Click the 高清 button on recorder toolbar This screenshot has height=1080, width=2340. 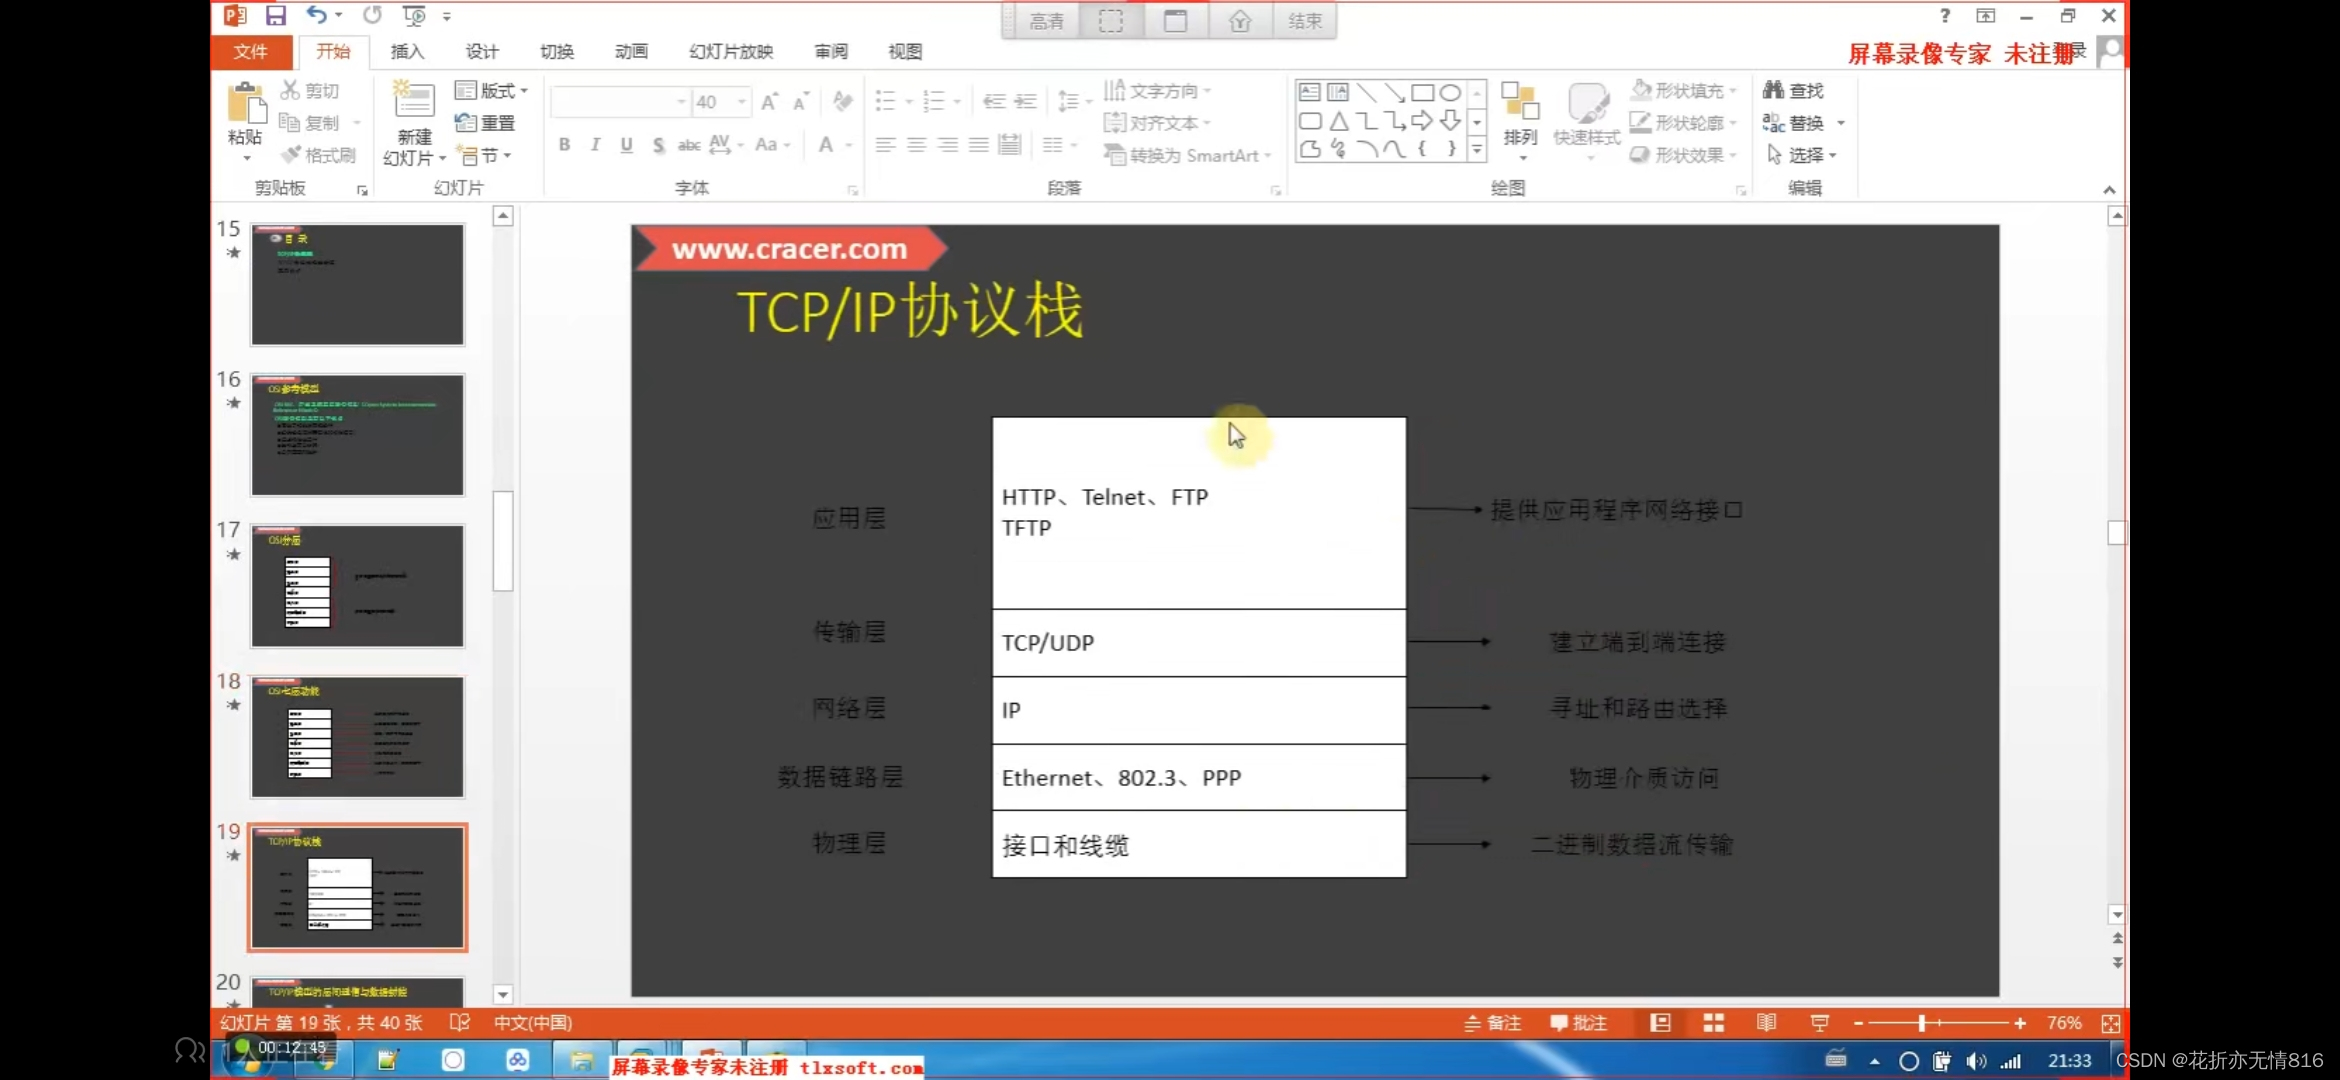point(1046,21)
